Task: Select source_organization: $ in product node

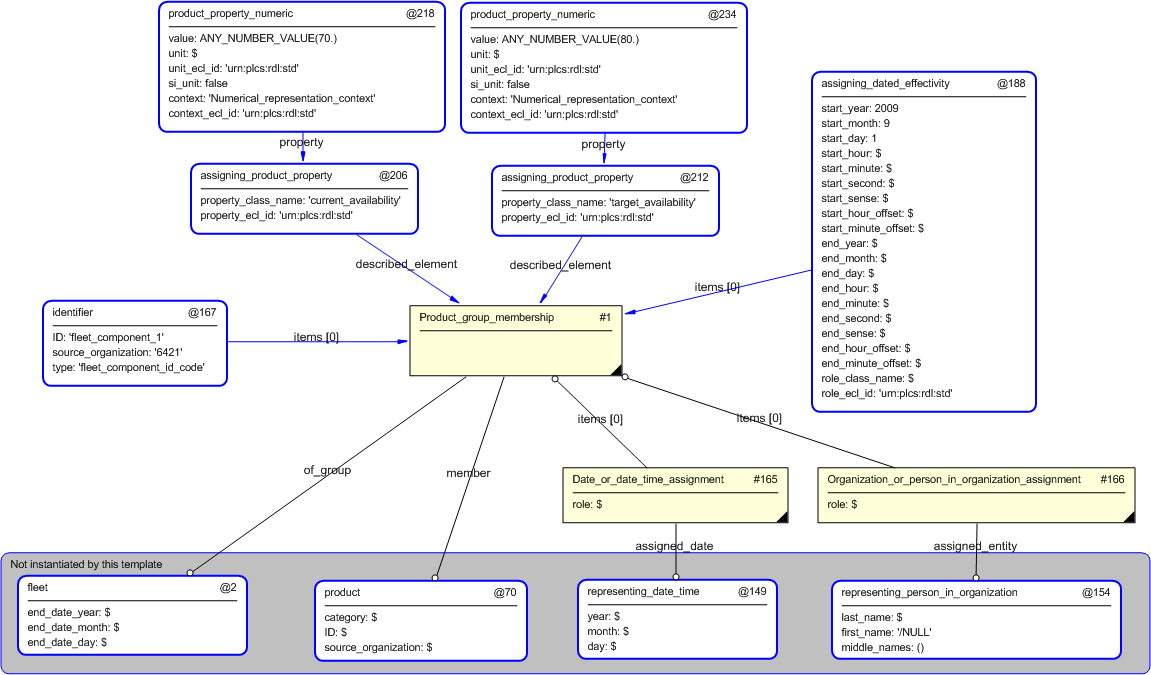Action: (378, 648)
